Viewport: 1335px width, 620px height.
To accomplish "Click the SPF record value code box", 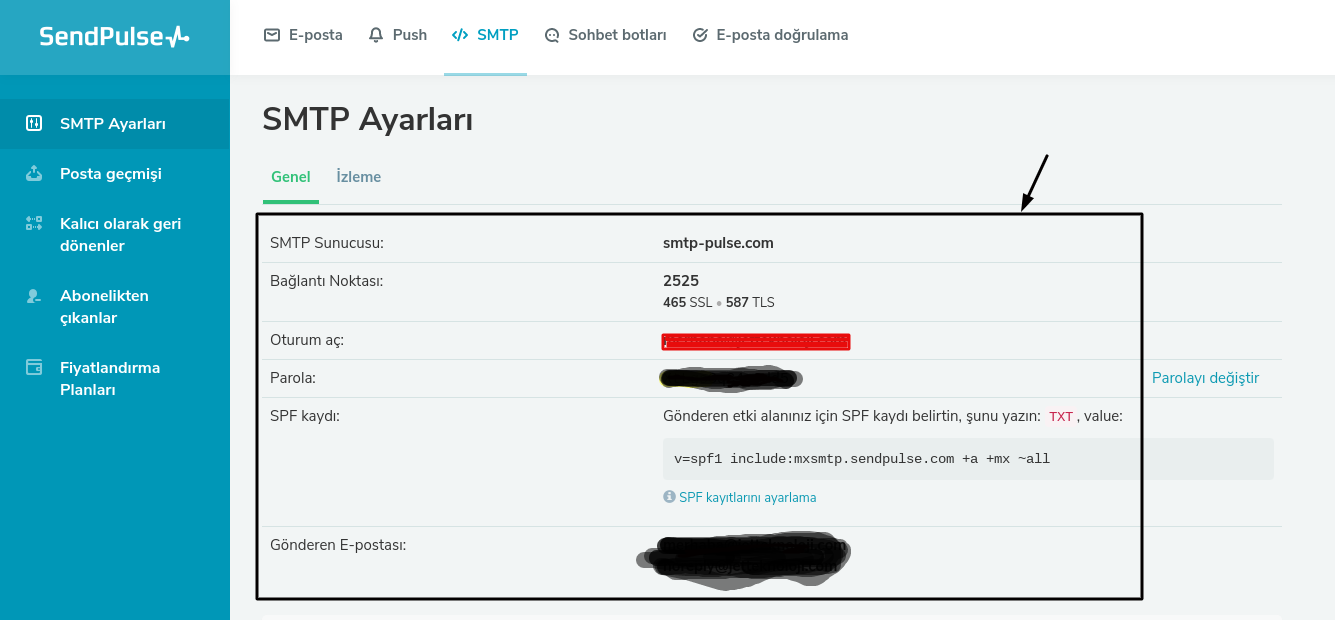I will tap(968, 459).
